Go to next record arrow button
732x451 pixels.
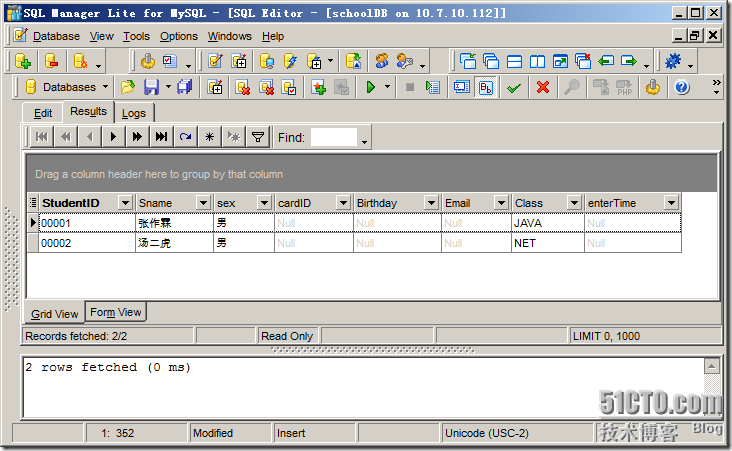[113, 137]
